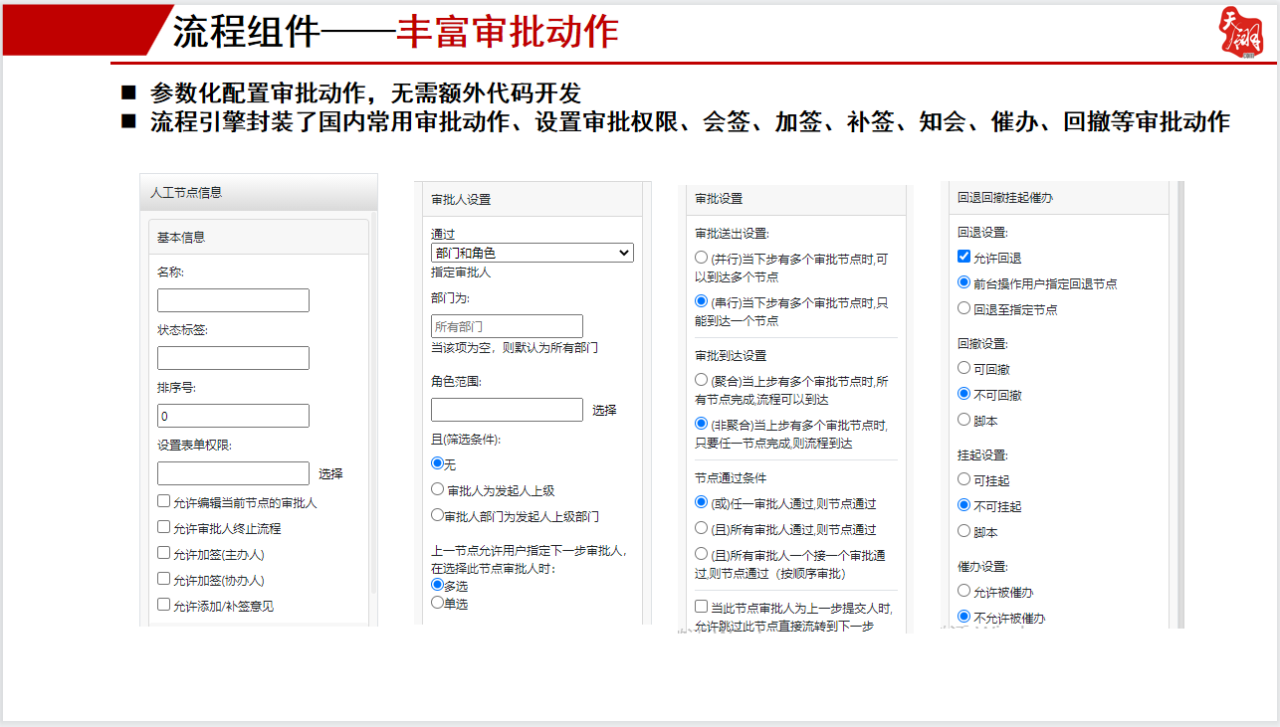Choose 可回撤 in withdrawal settings
This screenshot has height=727, width=1280.
(962, 368)
